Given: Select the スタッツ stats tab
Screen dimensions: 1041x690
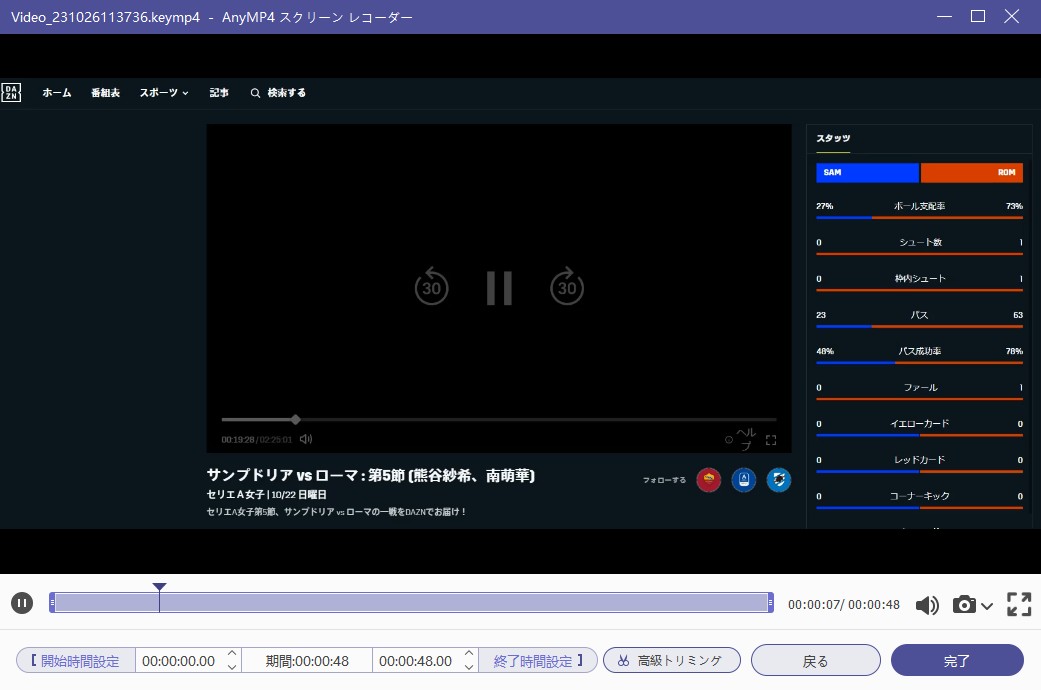Looking at the screenshot, I should [832, 139].
